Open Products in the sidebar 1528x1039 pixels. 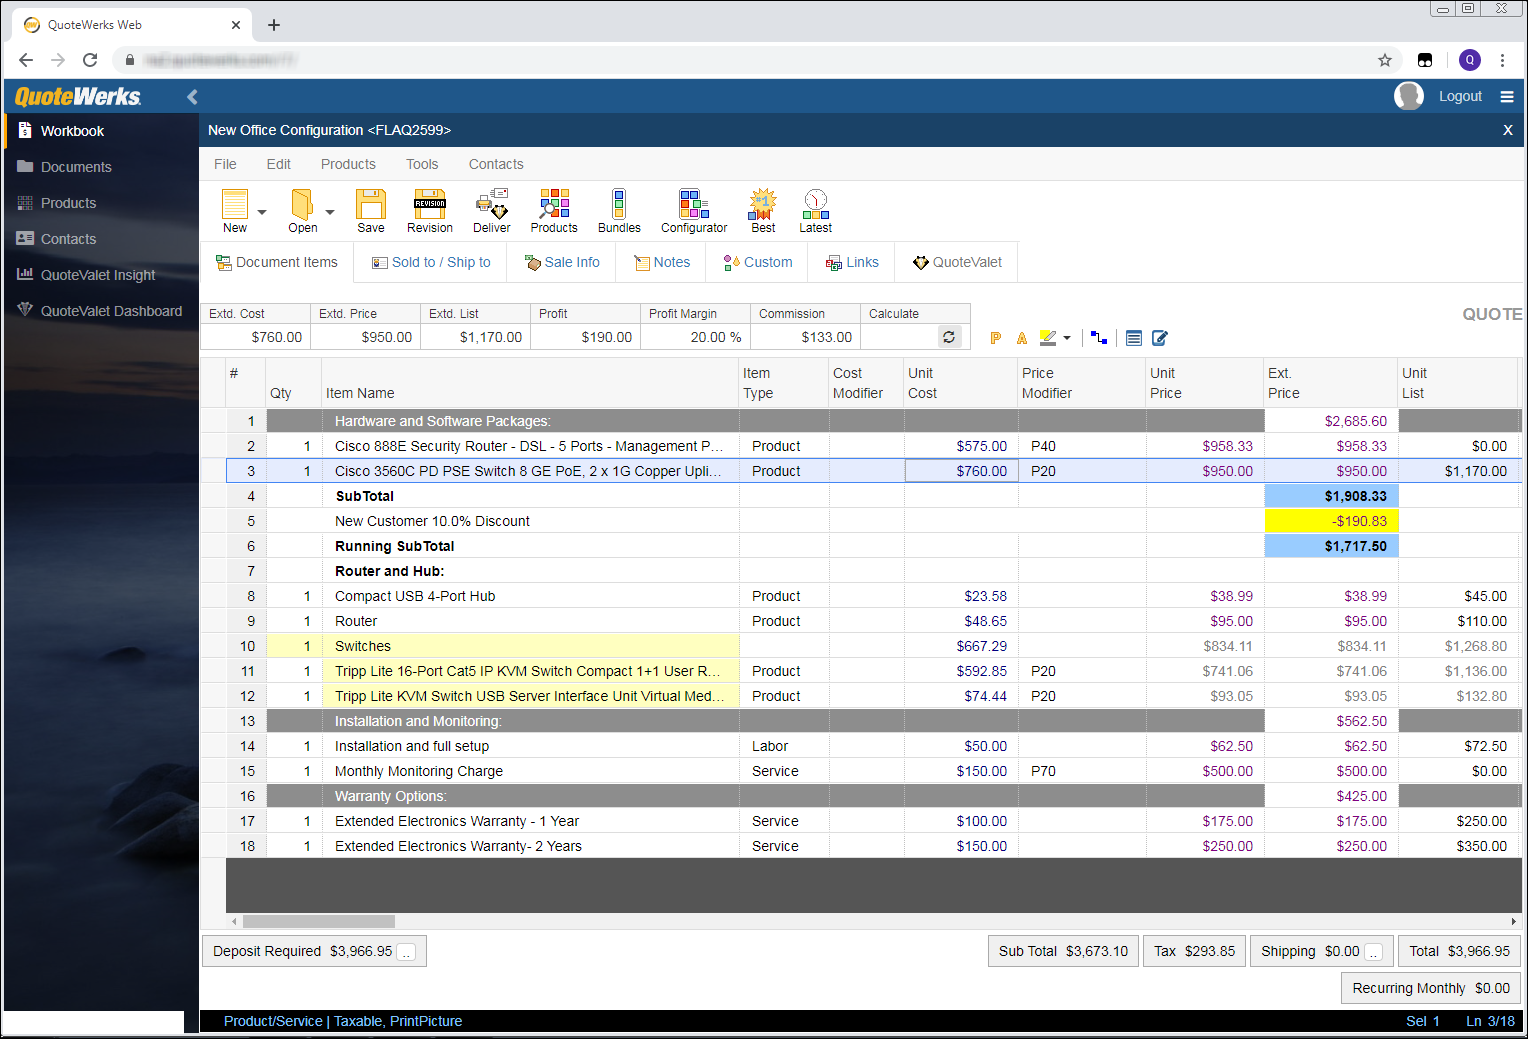point(101,203)
